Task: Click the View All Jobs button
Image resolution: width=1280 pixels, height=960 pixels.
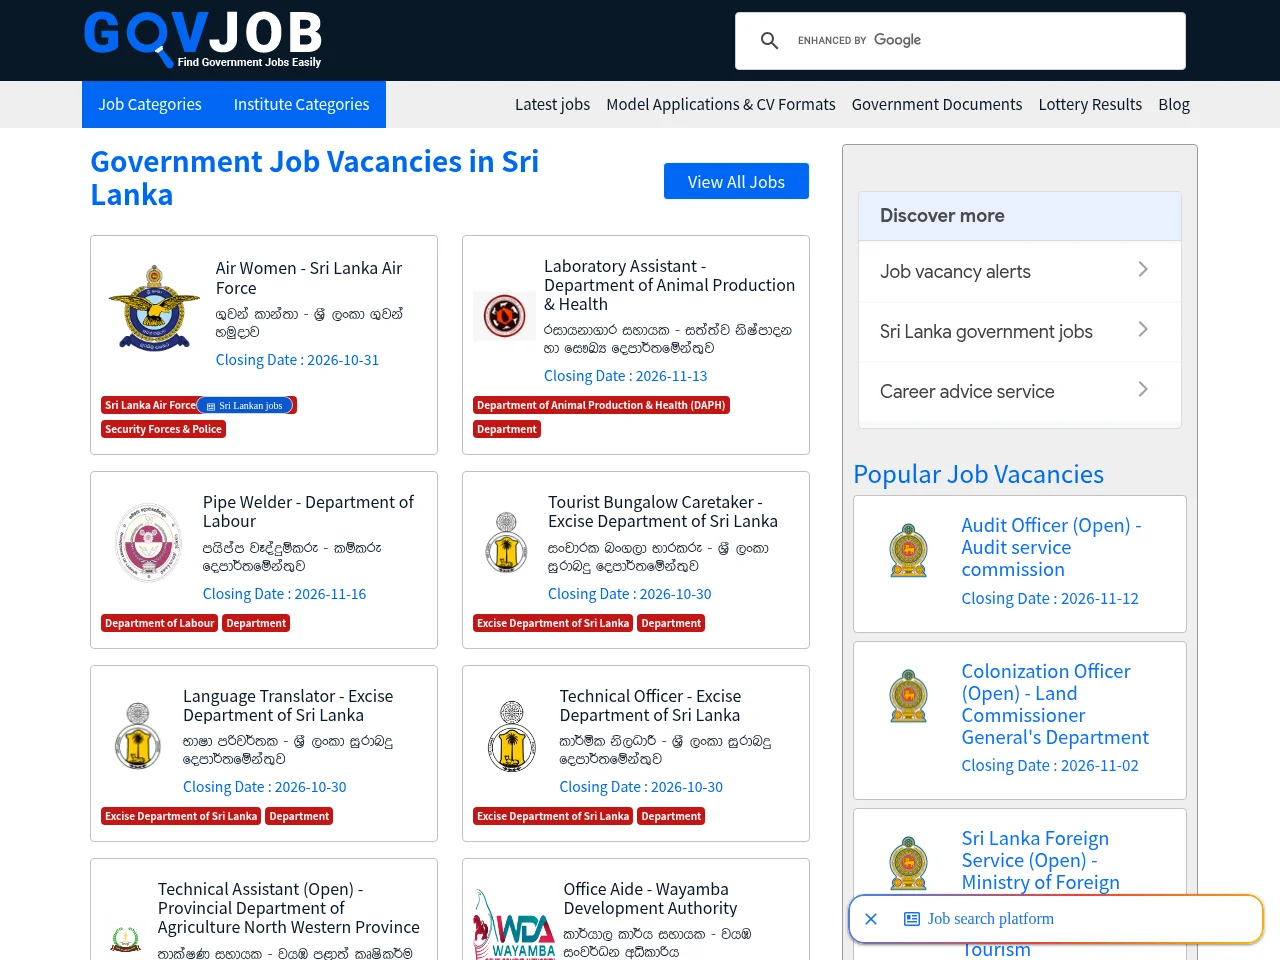Action: [736, 181]
